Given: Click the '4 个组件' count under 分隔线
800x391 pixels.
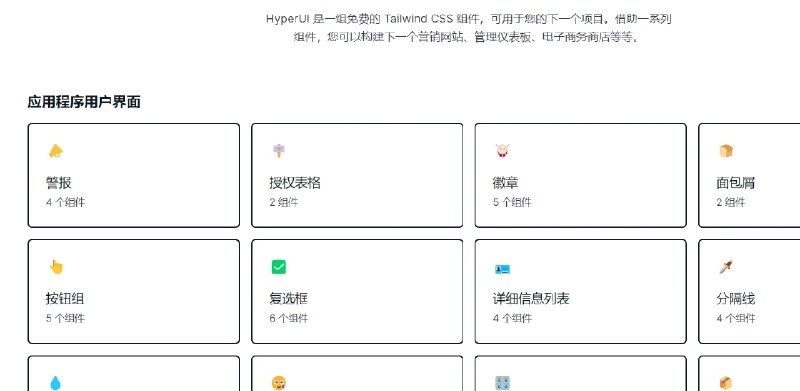Looking at the screenshot, I should point(736,319).
